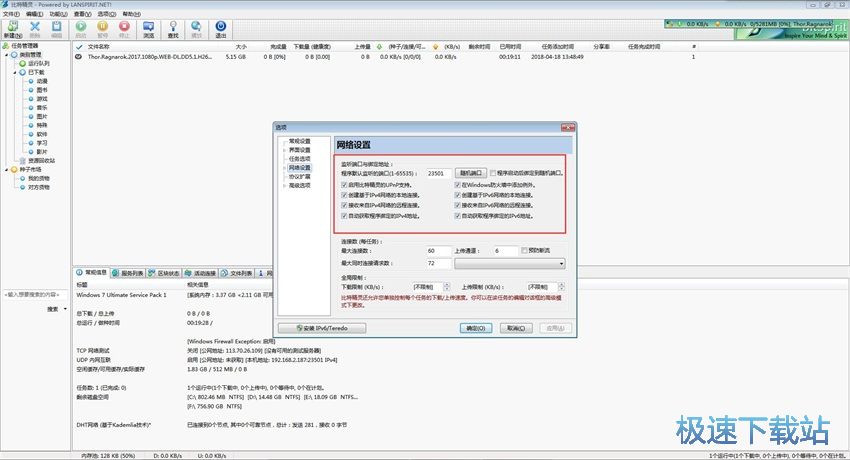Open the 编辑 menu

point(34,14)
